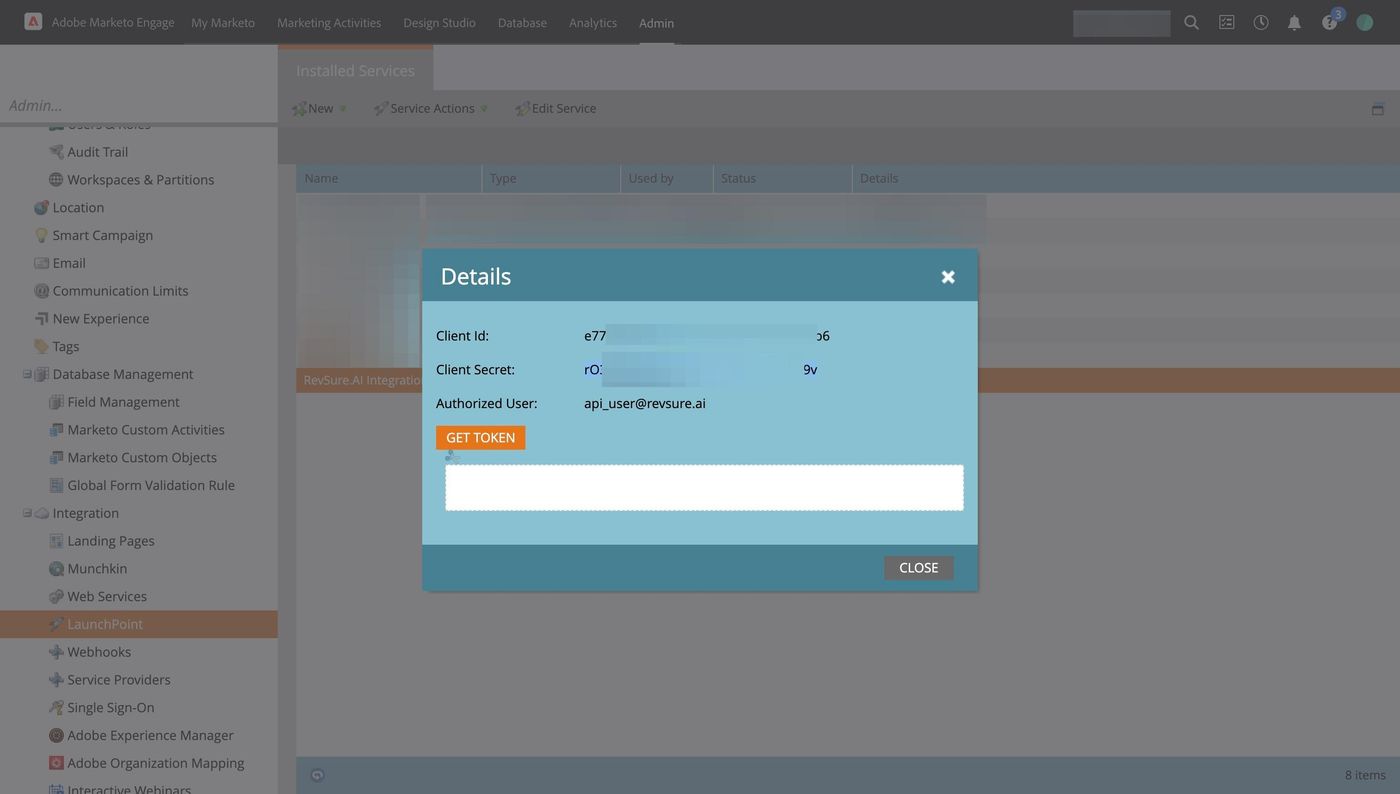Open Tags in the Admin tree
This screenshot has height=794, width=1400.
point(65,347)
